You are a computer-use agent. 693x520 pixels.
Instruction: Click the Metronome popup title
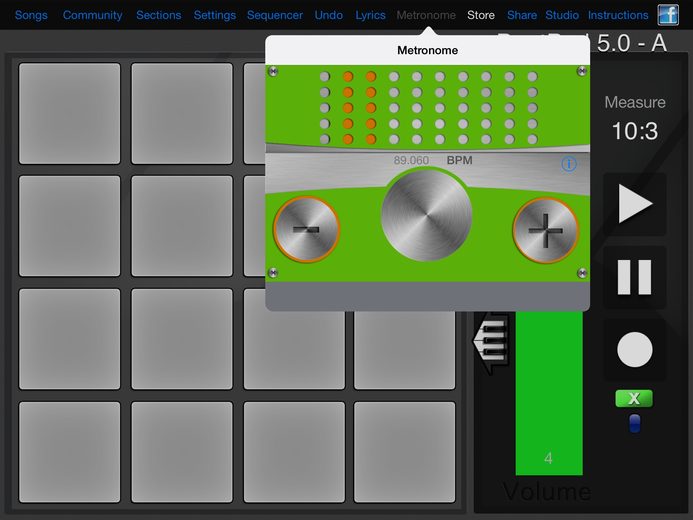click(x=427, y=50)
